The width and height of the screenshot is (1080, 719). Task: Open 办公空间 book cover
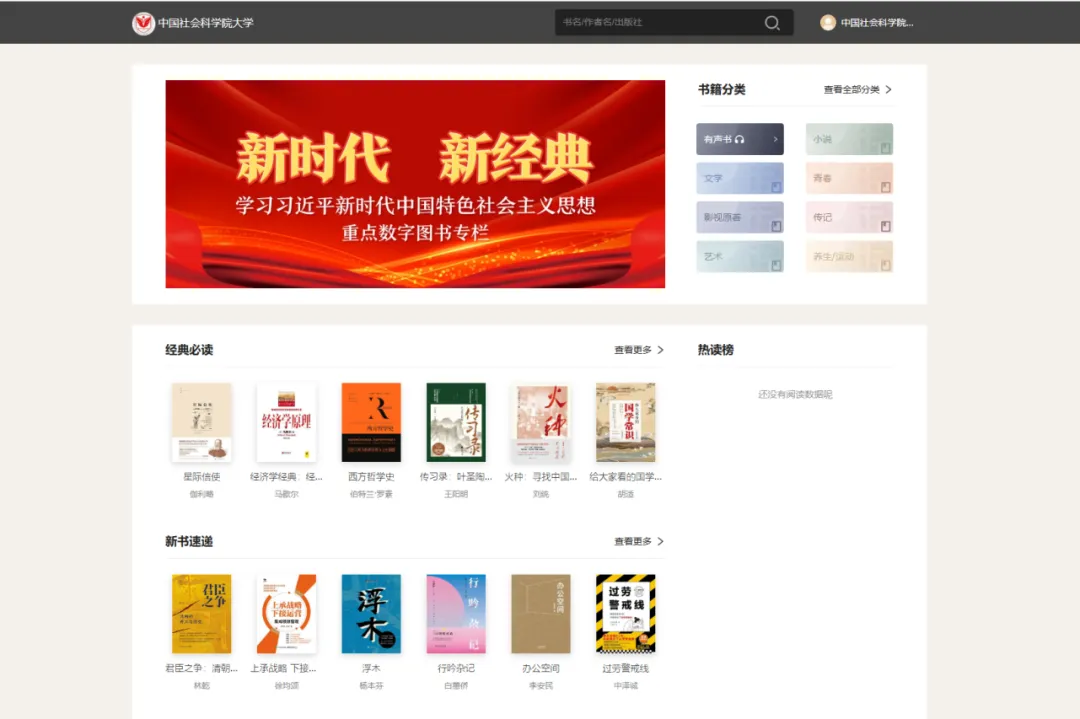(x=541, y=614)
